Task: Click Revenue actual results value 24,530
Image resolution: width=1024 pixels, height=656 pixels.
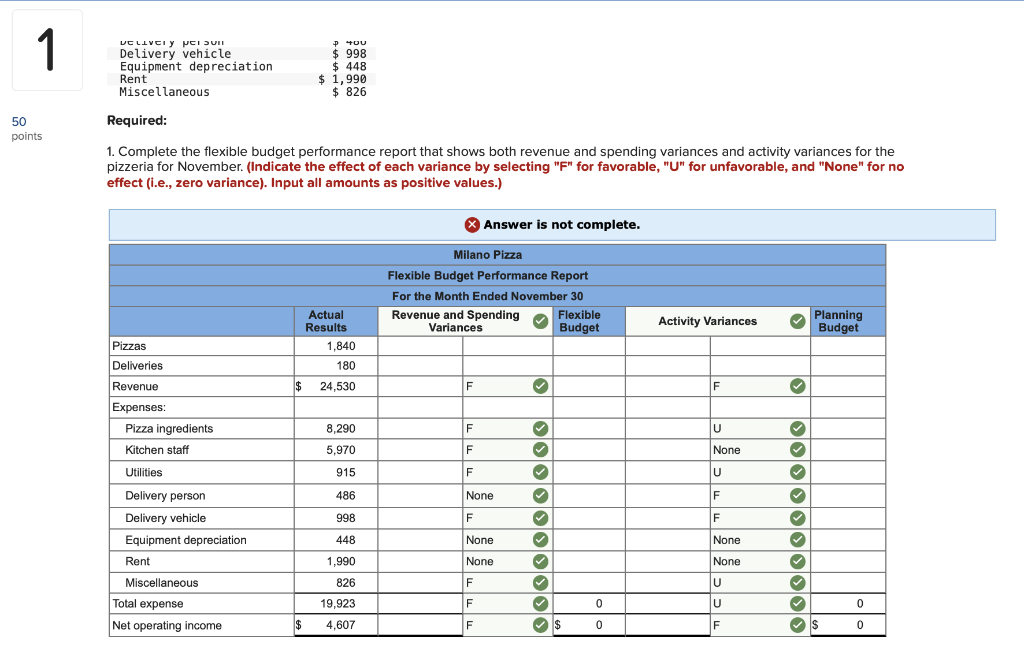Action: point(338,386)
